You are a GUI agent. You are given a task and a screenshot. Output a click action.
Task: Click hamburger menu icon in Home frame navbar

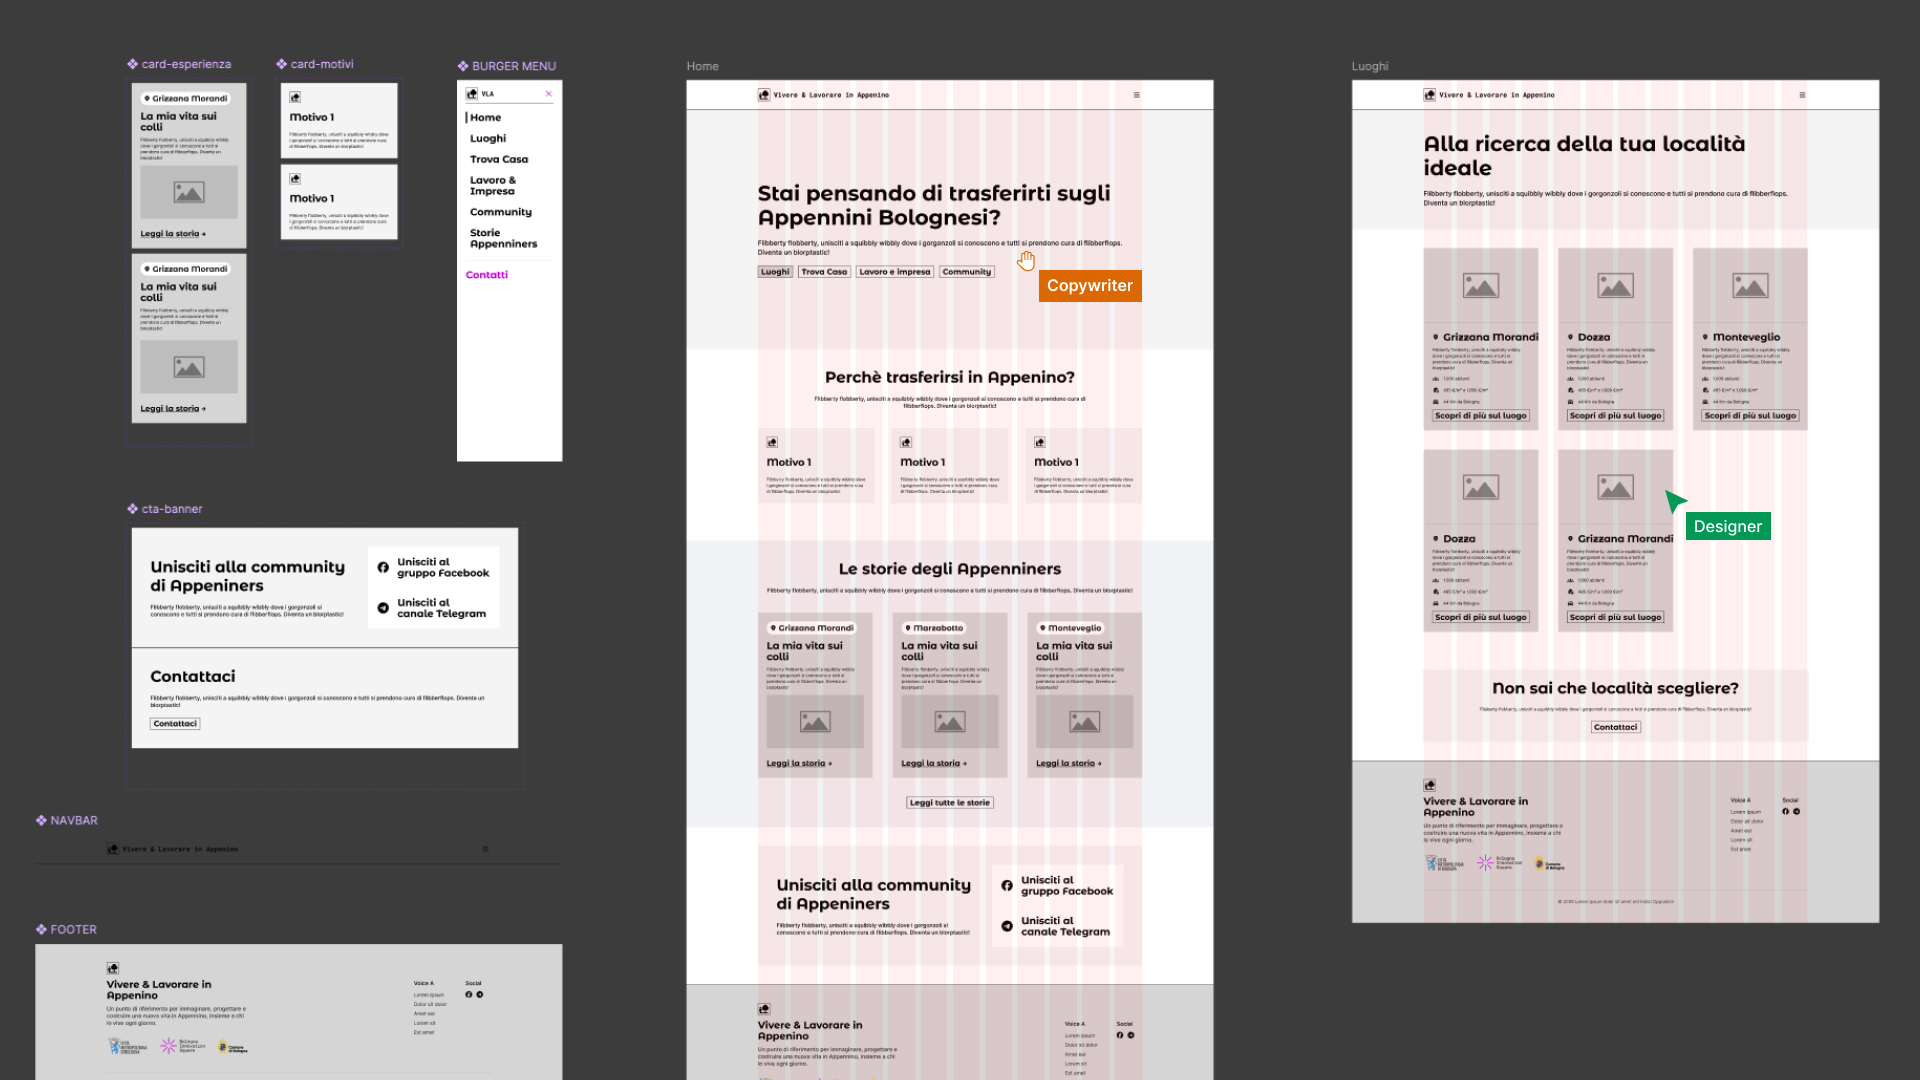click(1136, 95)
